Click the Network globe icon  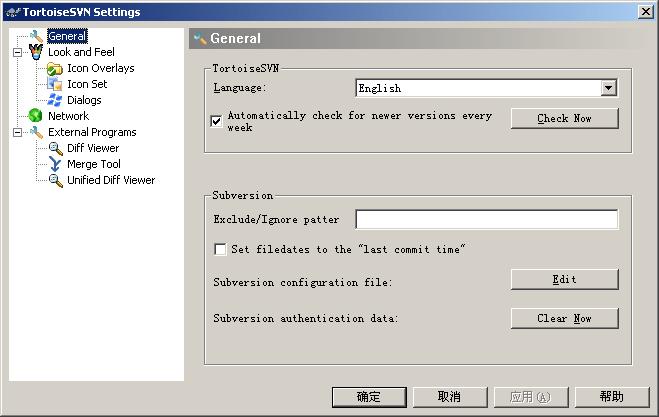(x=36, y=116)
